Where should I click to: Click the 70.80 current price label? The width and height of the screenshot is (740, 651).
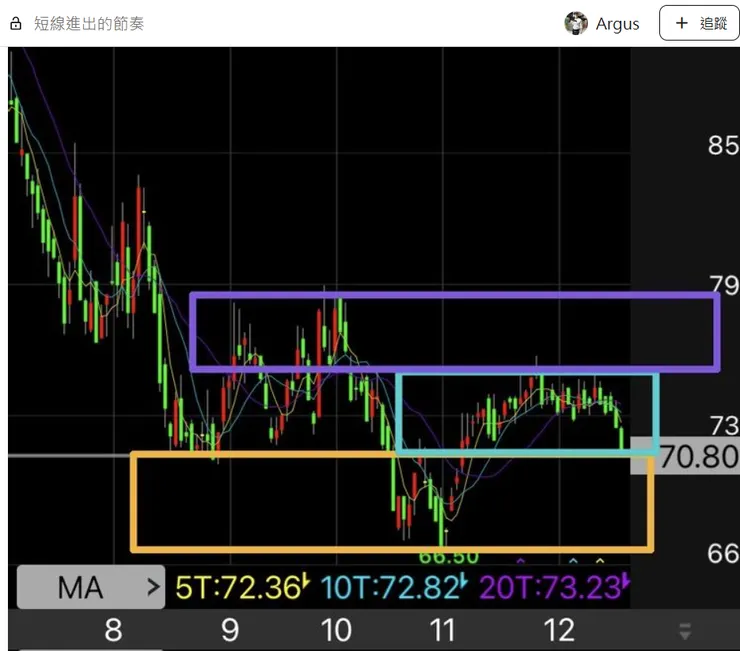click(x=685, y=456)
